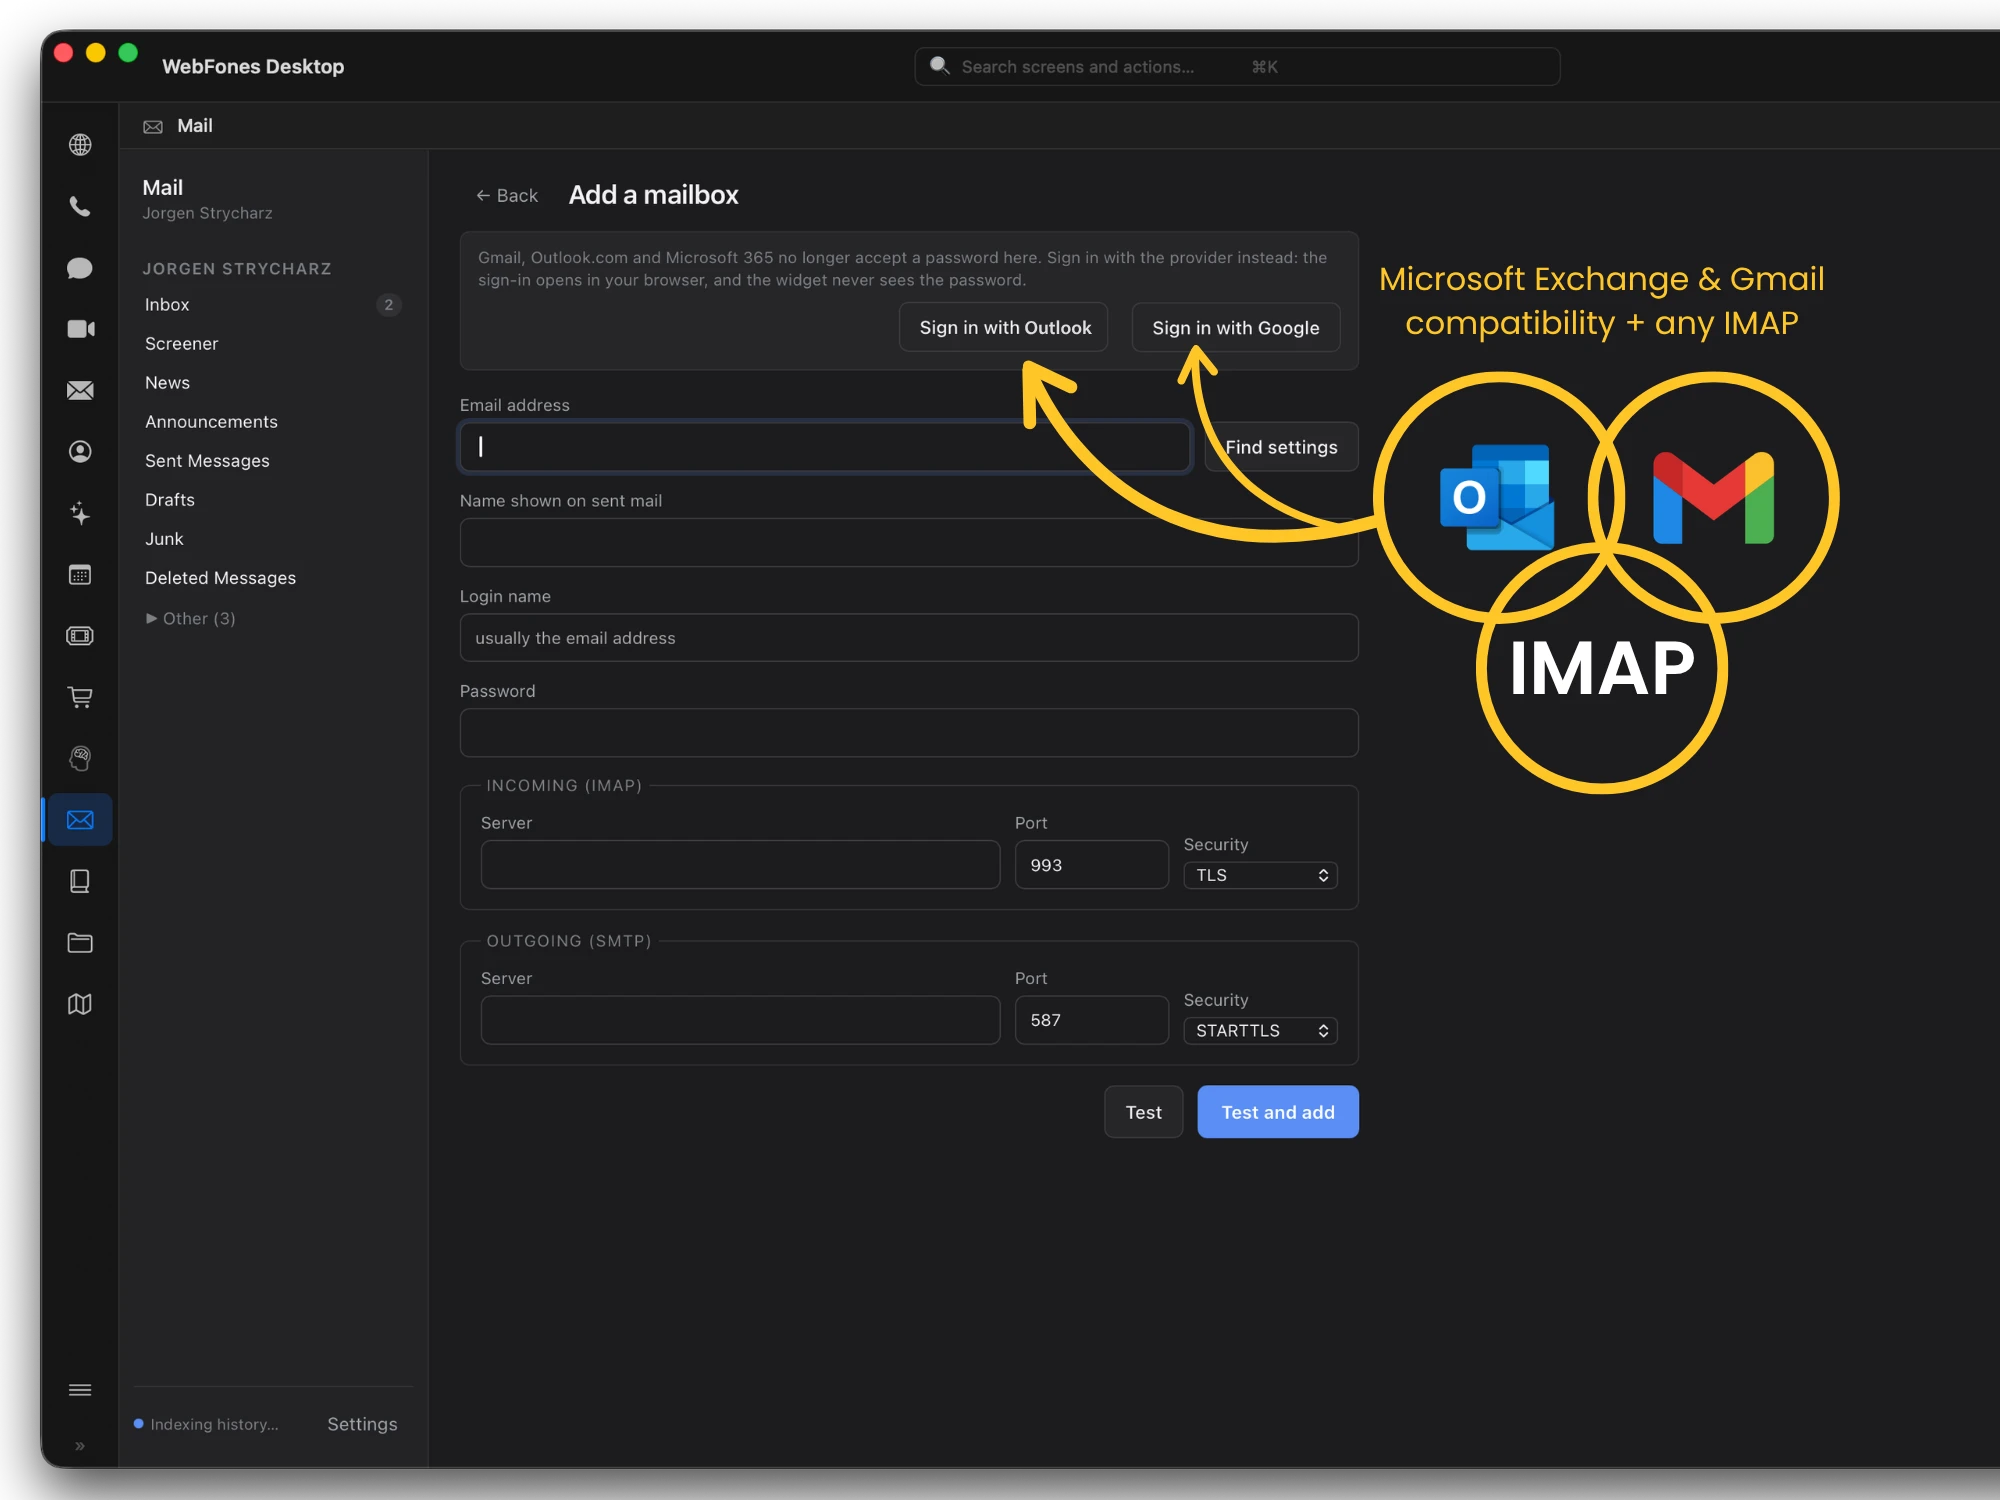Focus the Password field
2000x1500 pixels.
click(x=909, y=733)
